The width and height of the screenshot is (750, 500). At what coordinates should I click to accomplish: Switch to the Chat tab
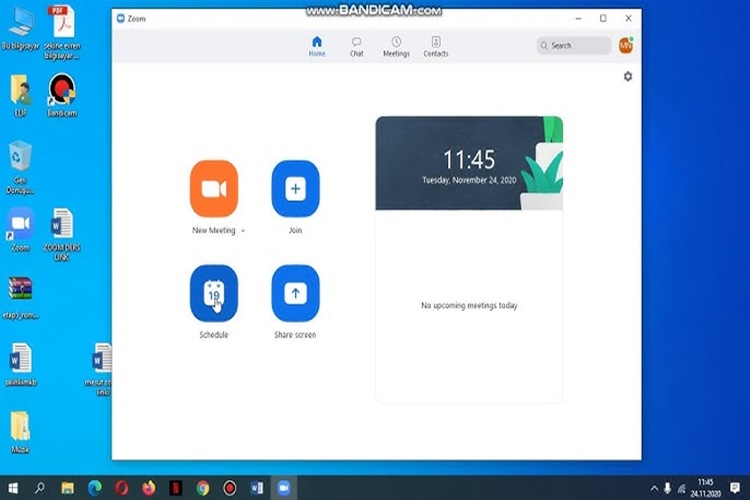tap(356, 46)
